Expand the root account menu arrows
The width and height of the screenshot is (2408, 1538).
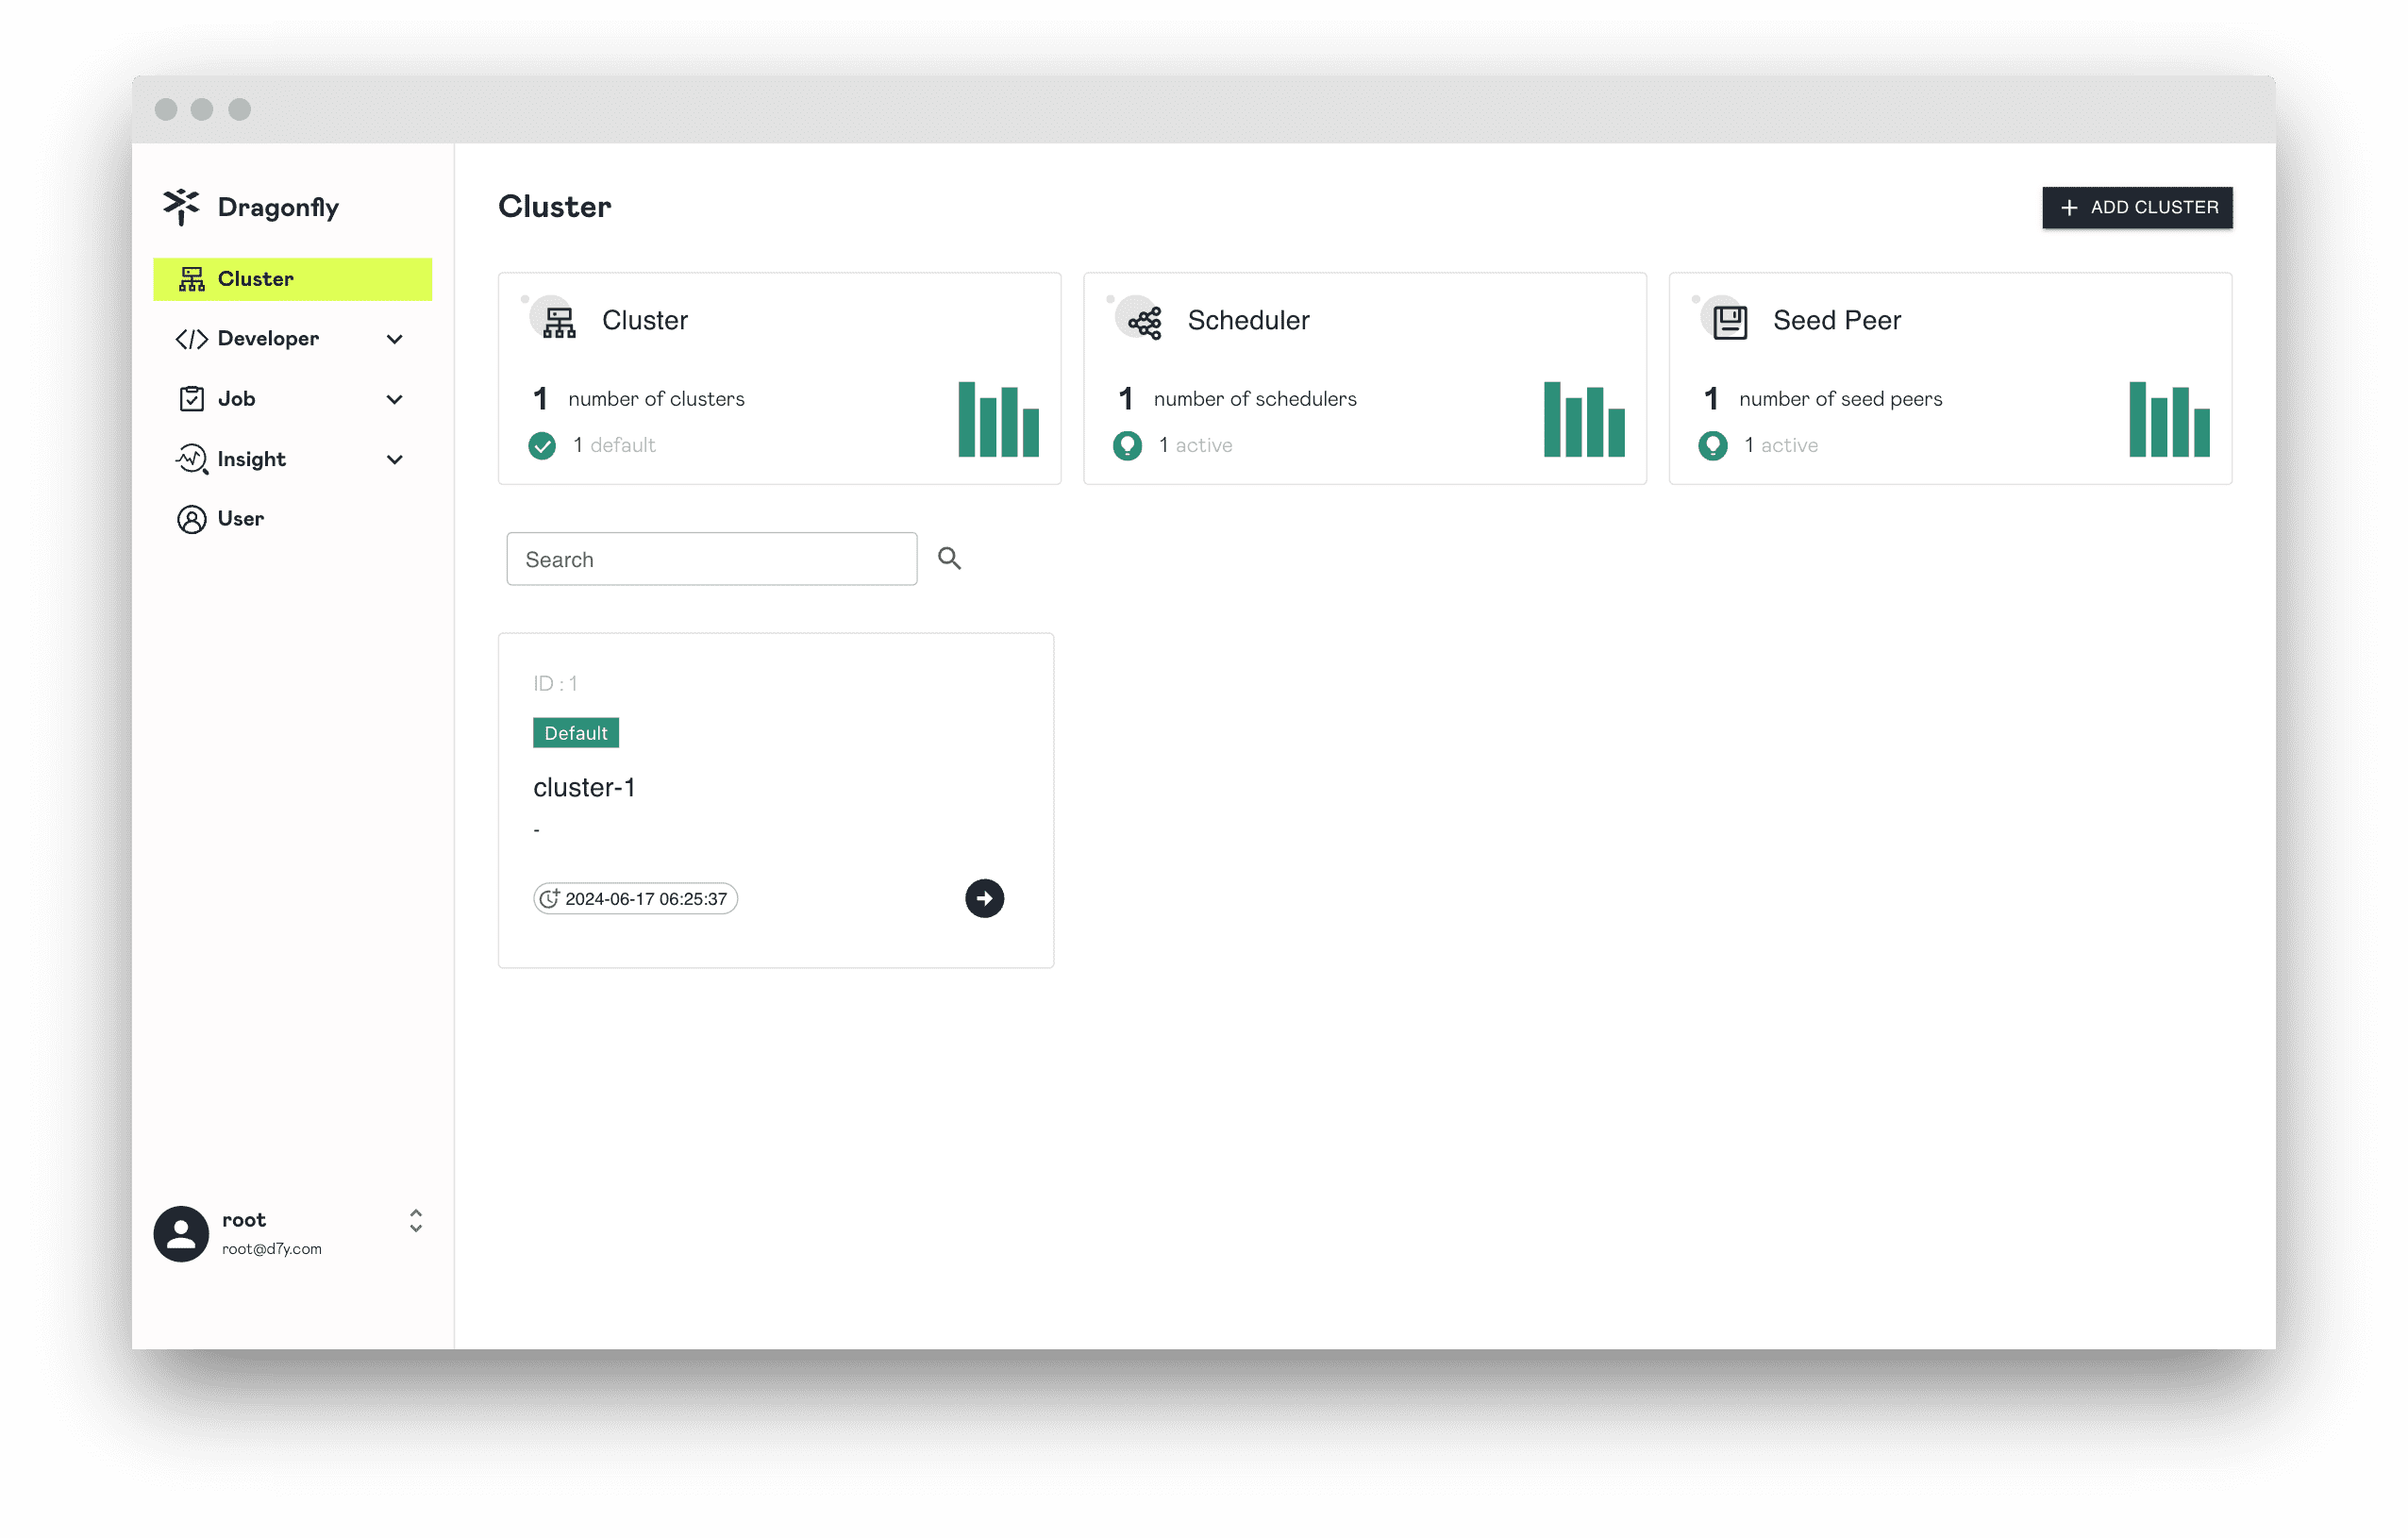click(x=416, y=1221)
